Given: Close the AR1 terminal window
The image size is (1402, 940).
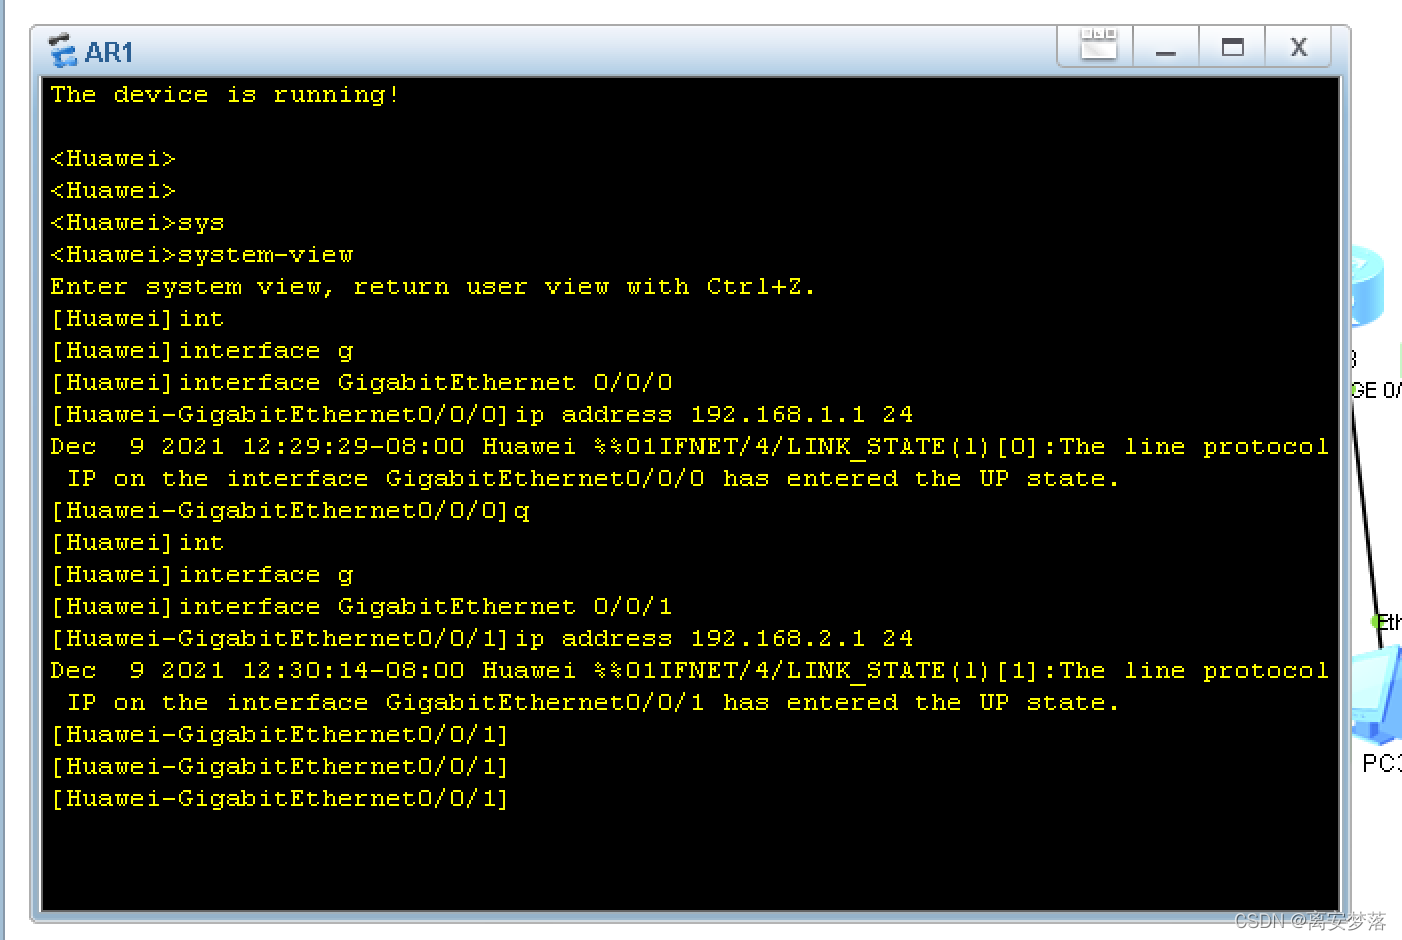Looking at the screenshot, I should tap(1298, 46).
